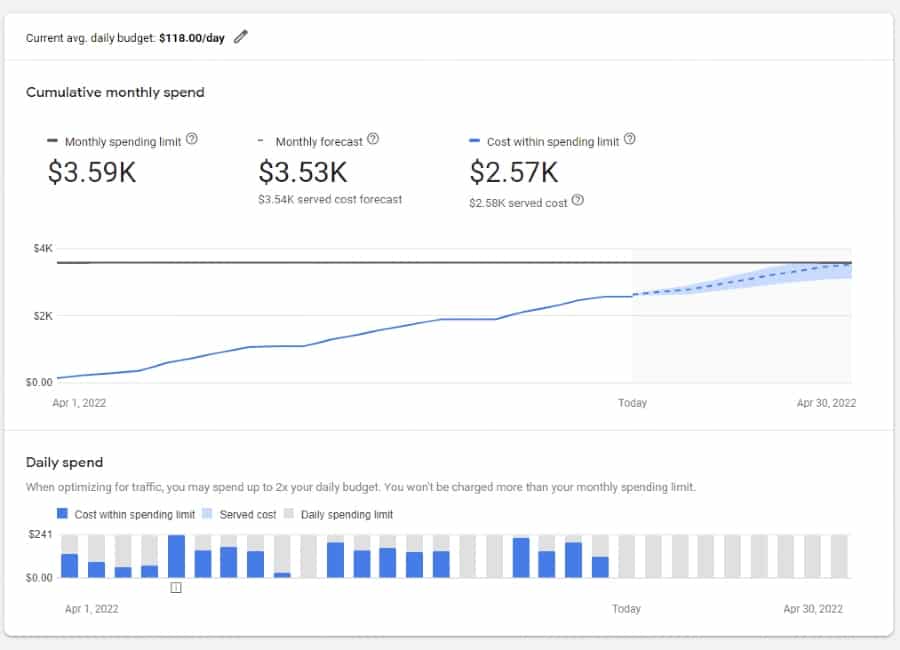
Task: Click the dark blue Cost within spending limit legend swatch
Action: coord(62,513)
